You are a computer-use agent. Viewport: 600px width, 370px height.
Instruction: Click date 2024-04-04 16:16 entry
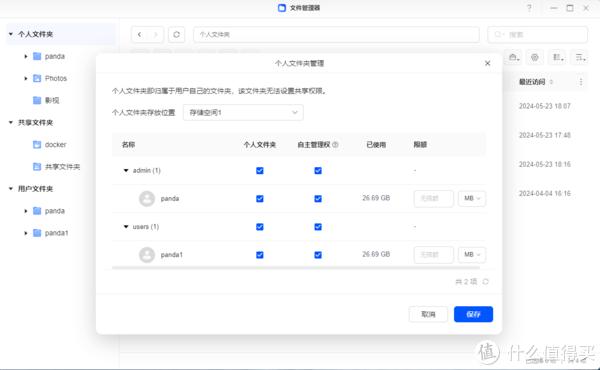(x=545, y=194)
